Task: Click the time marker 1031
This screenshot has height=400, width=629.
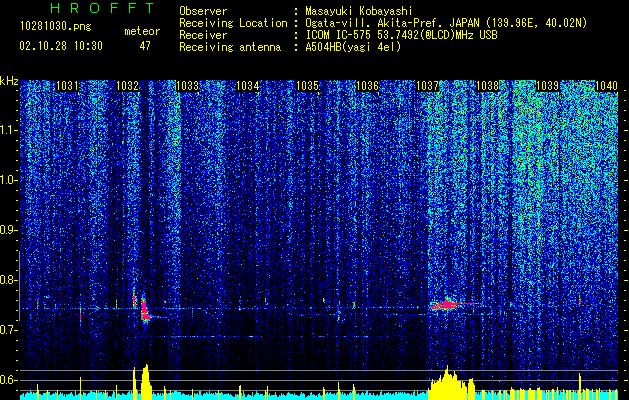Action: tap(67, 85)
